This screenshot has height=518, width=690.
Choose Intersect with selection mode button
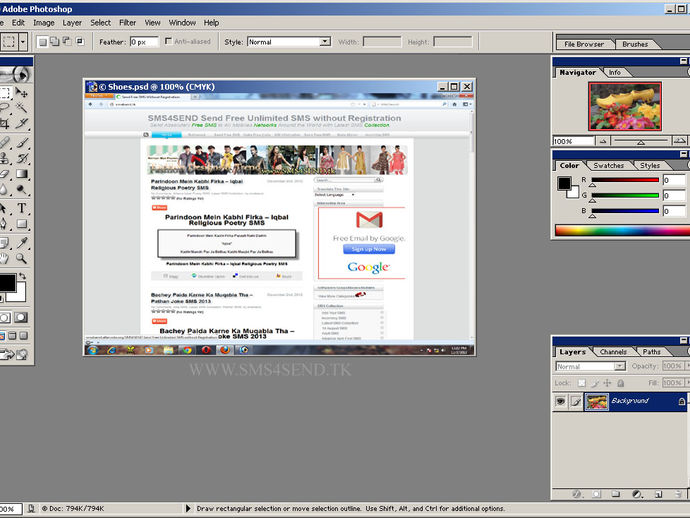[80, 41]
